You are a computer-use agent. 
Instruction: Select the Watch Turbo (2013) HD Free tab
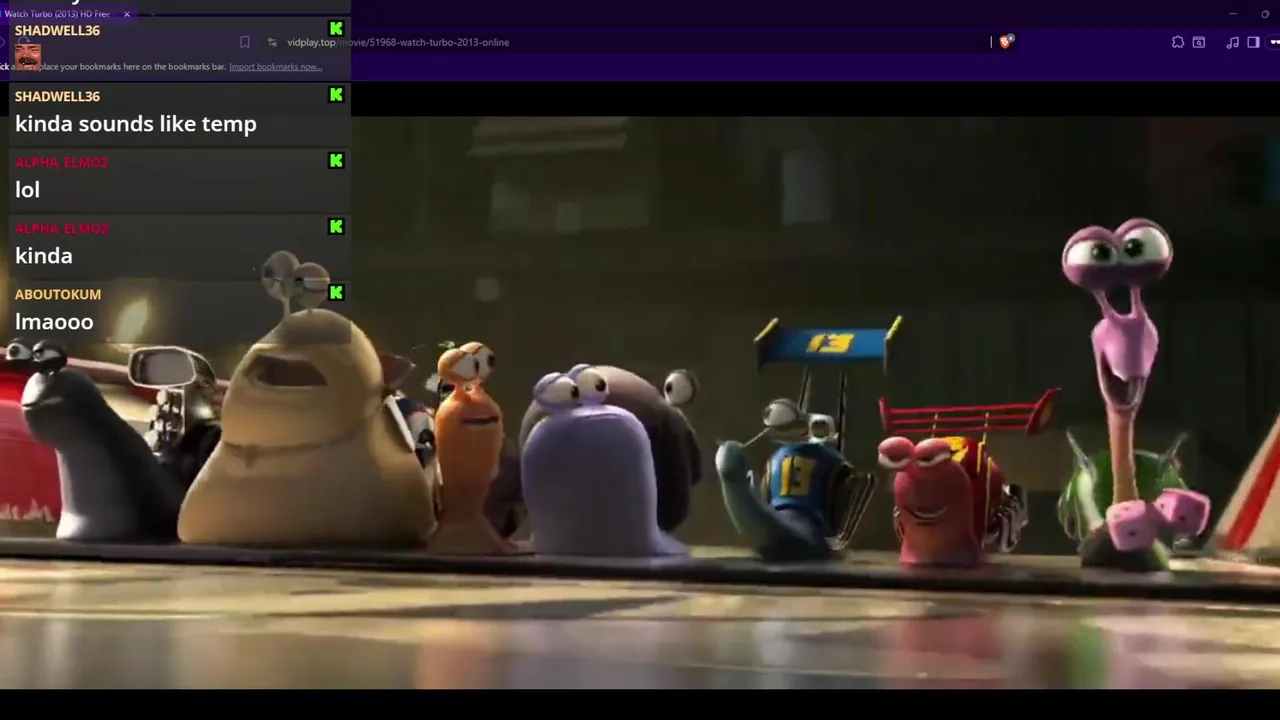57,14
